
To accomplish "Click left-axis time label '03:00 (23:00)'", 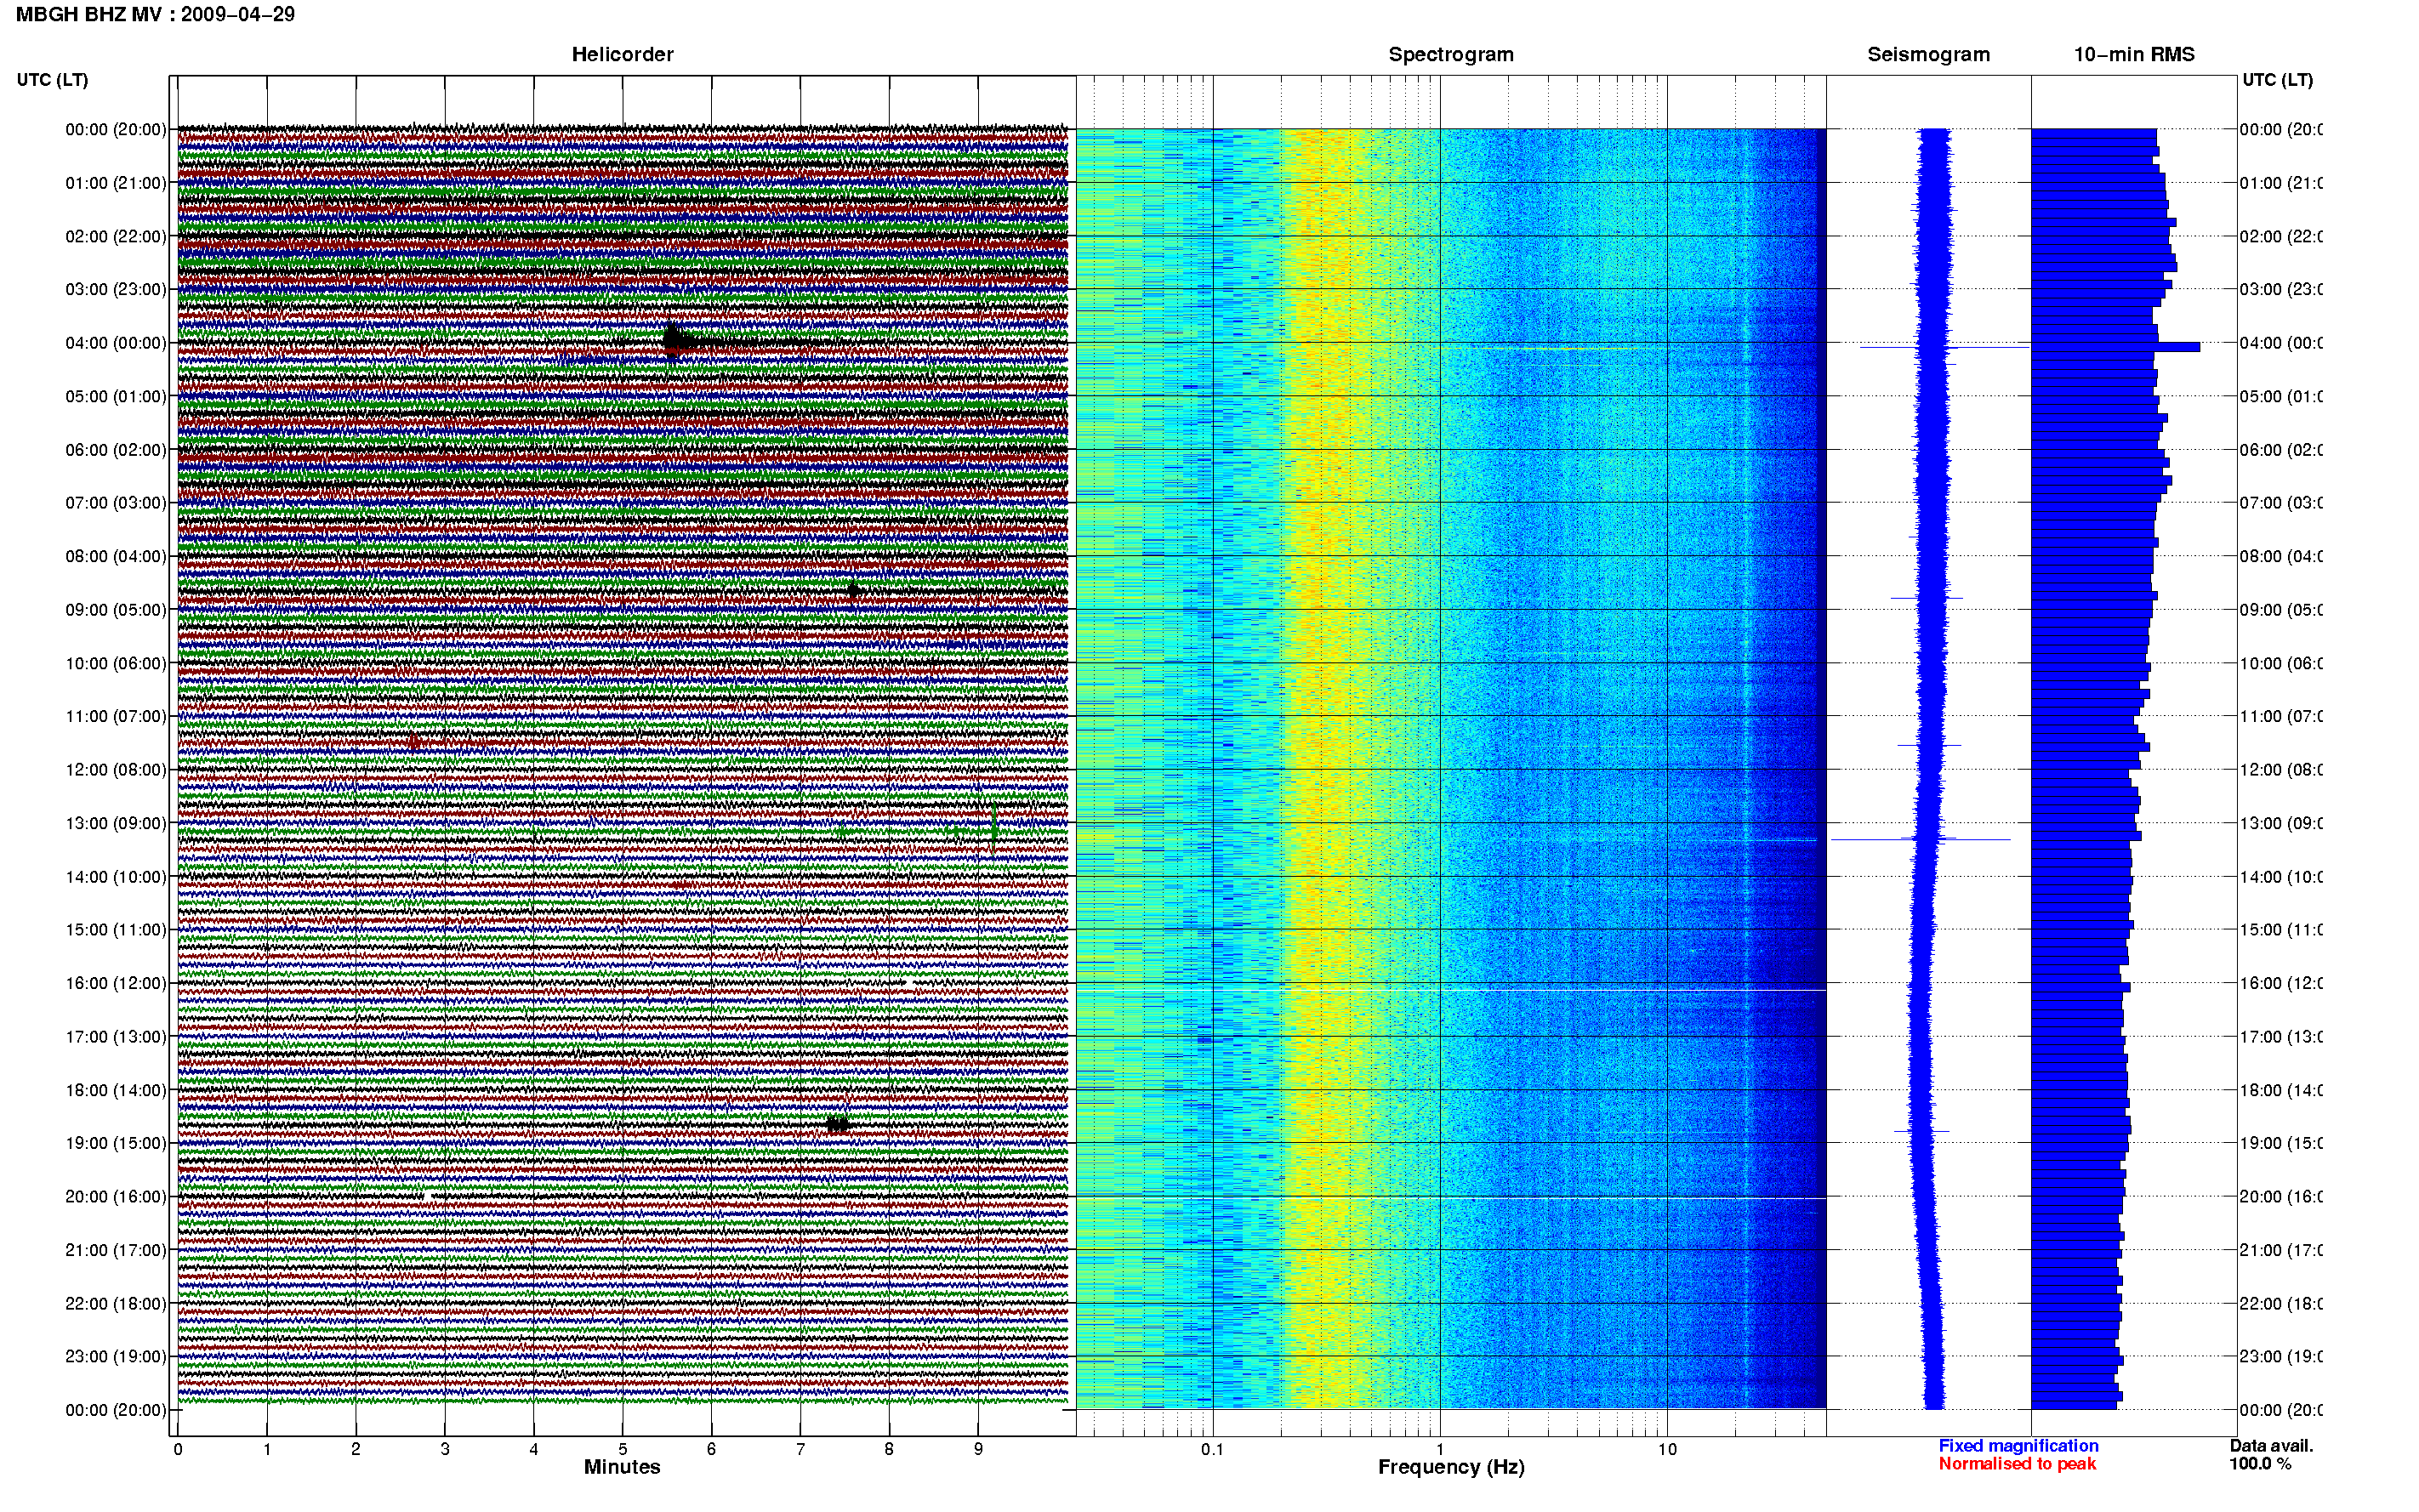I will pyautogui.click(x=116, y=289).
